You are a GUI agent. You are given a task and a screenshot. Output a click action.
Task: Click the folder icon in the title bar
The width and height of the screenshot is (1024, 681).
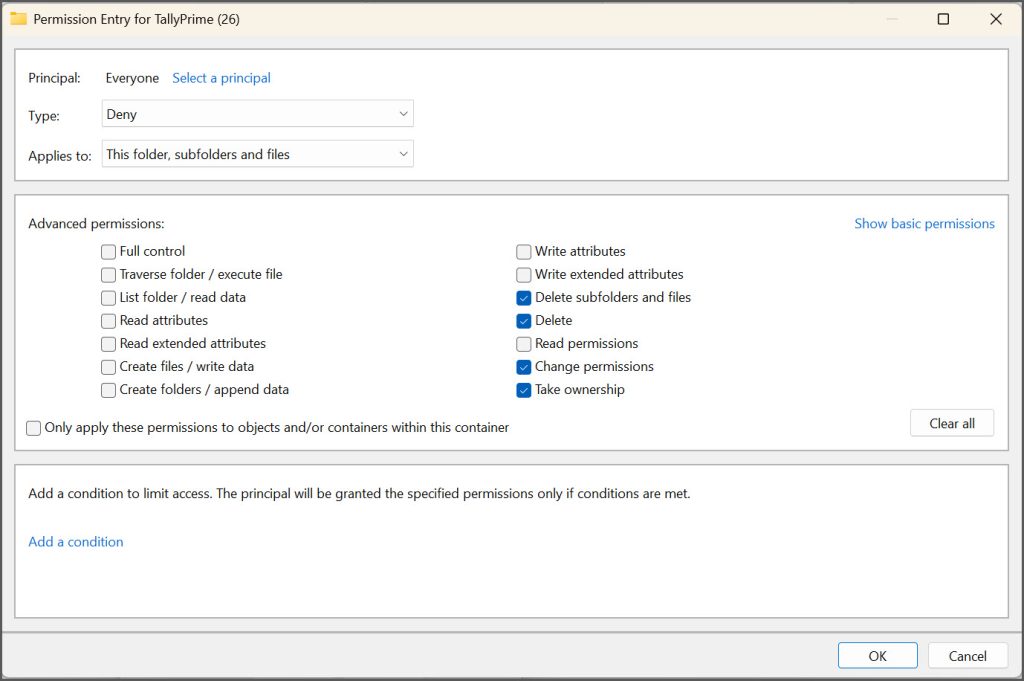pos(19,18)
